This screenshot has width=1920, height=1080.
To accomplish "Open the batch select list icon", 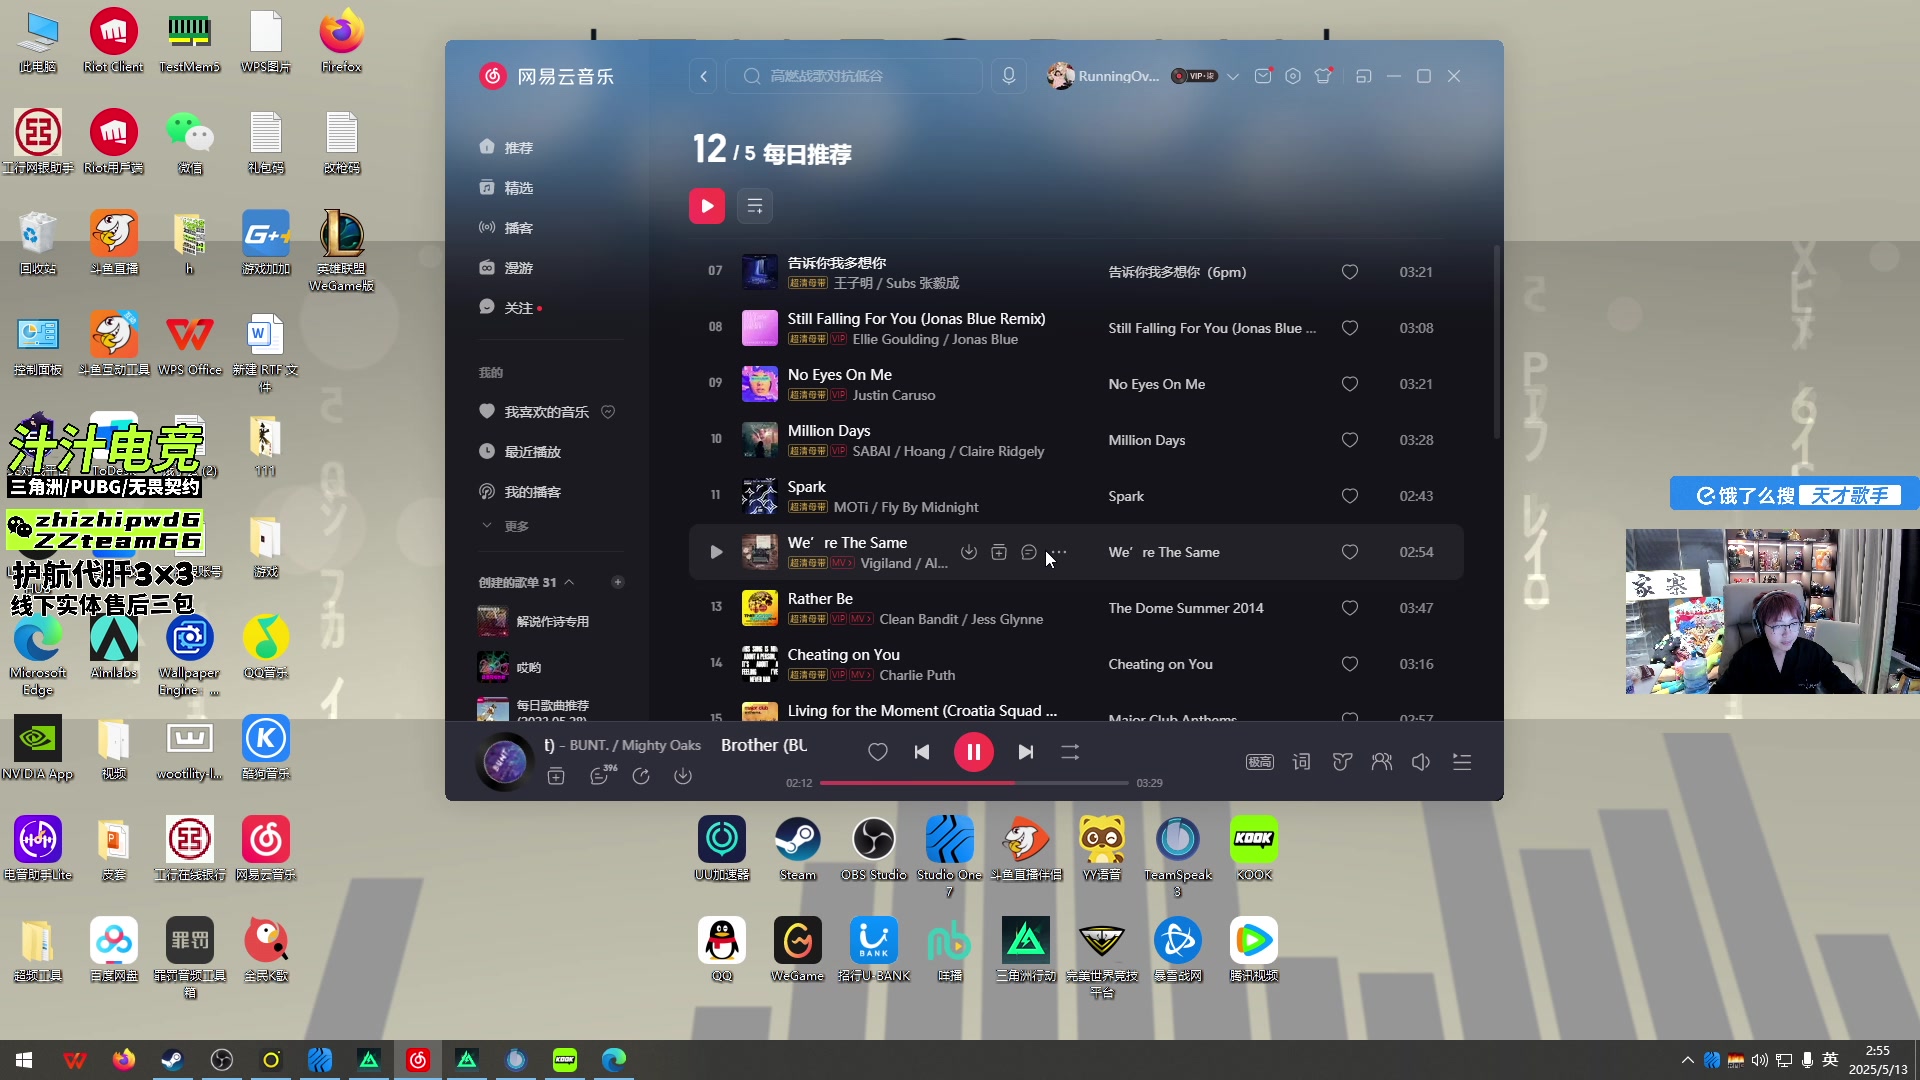I will (x=755, y=206).
